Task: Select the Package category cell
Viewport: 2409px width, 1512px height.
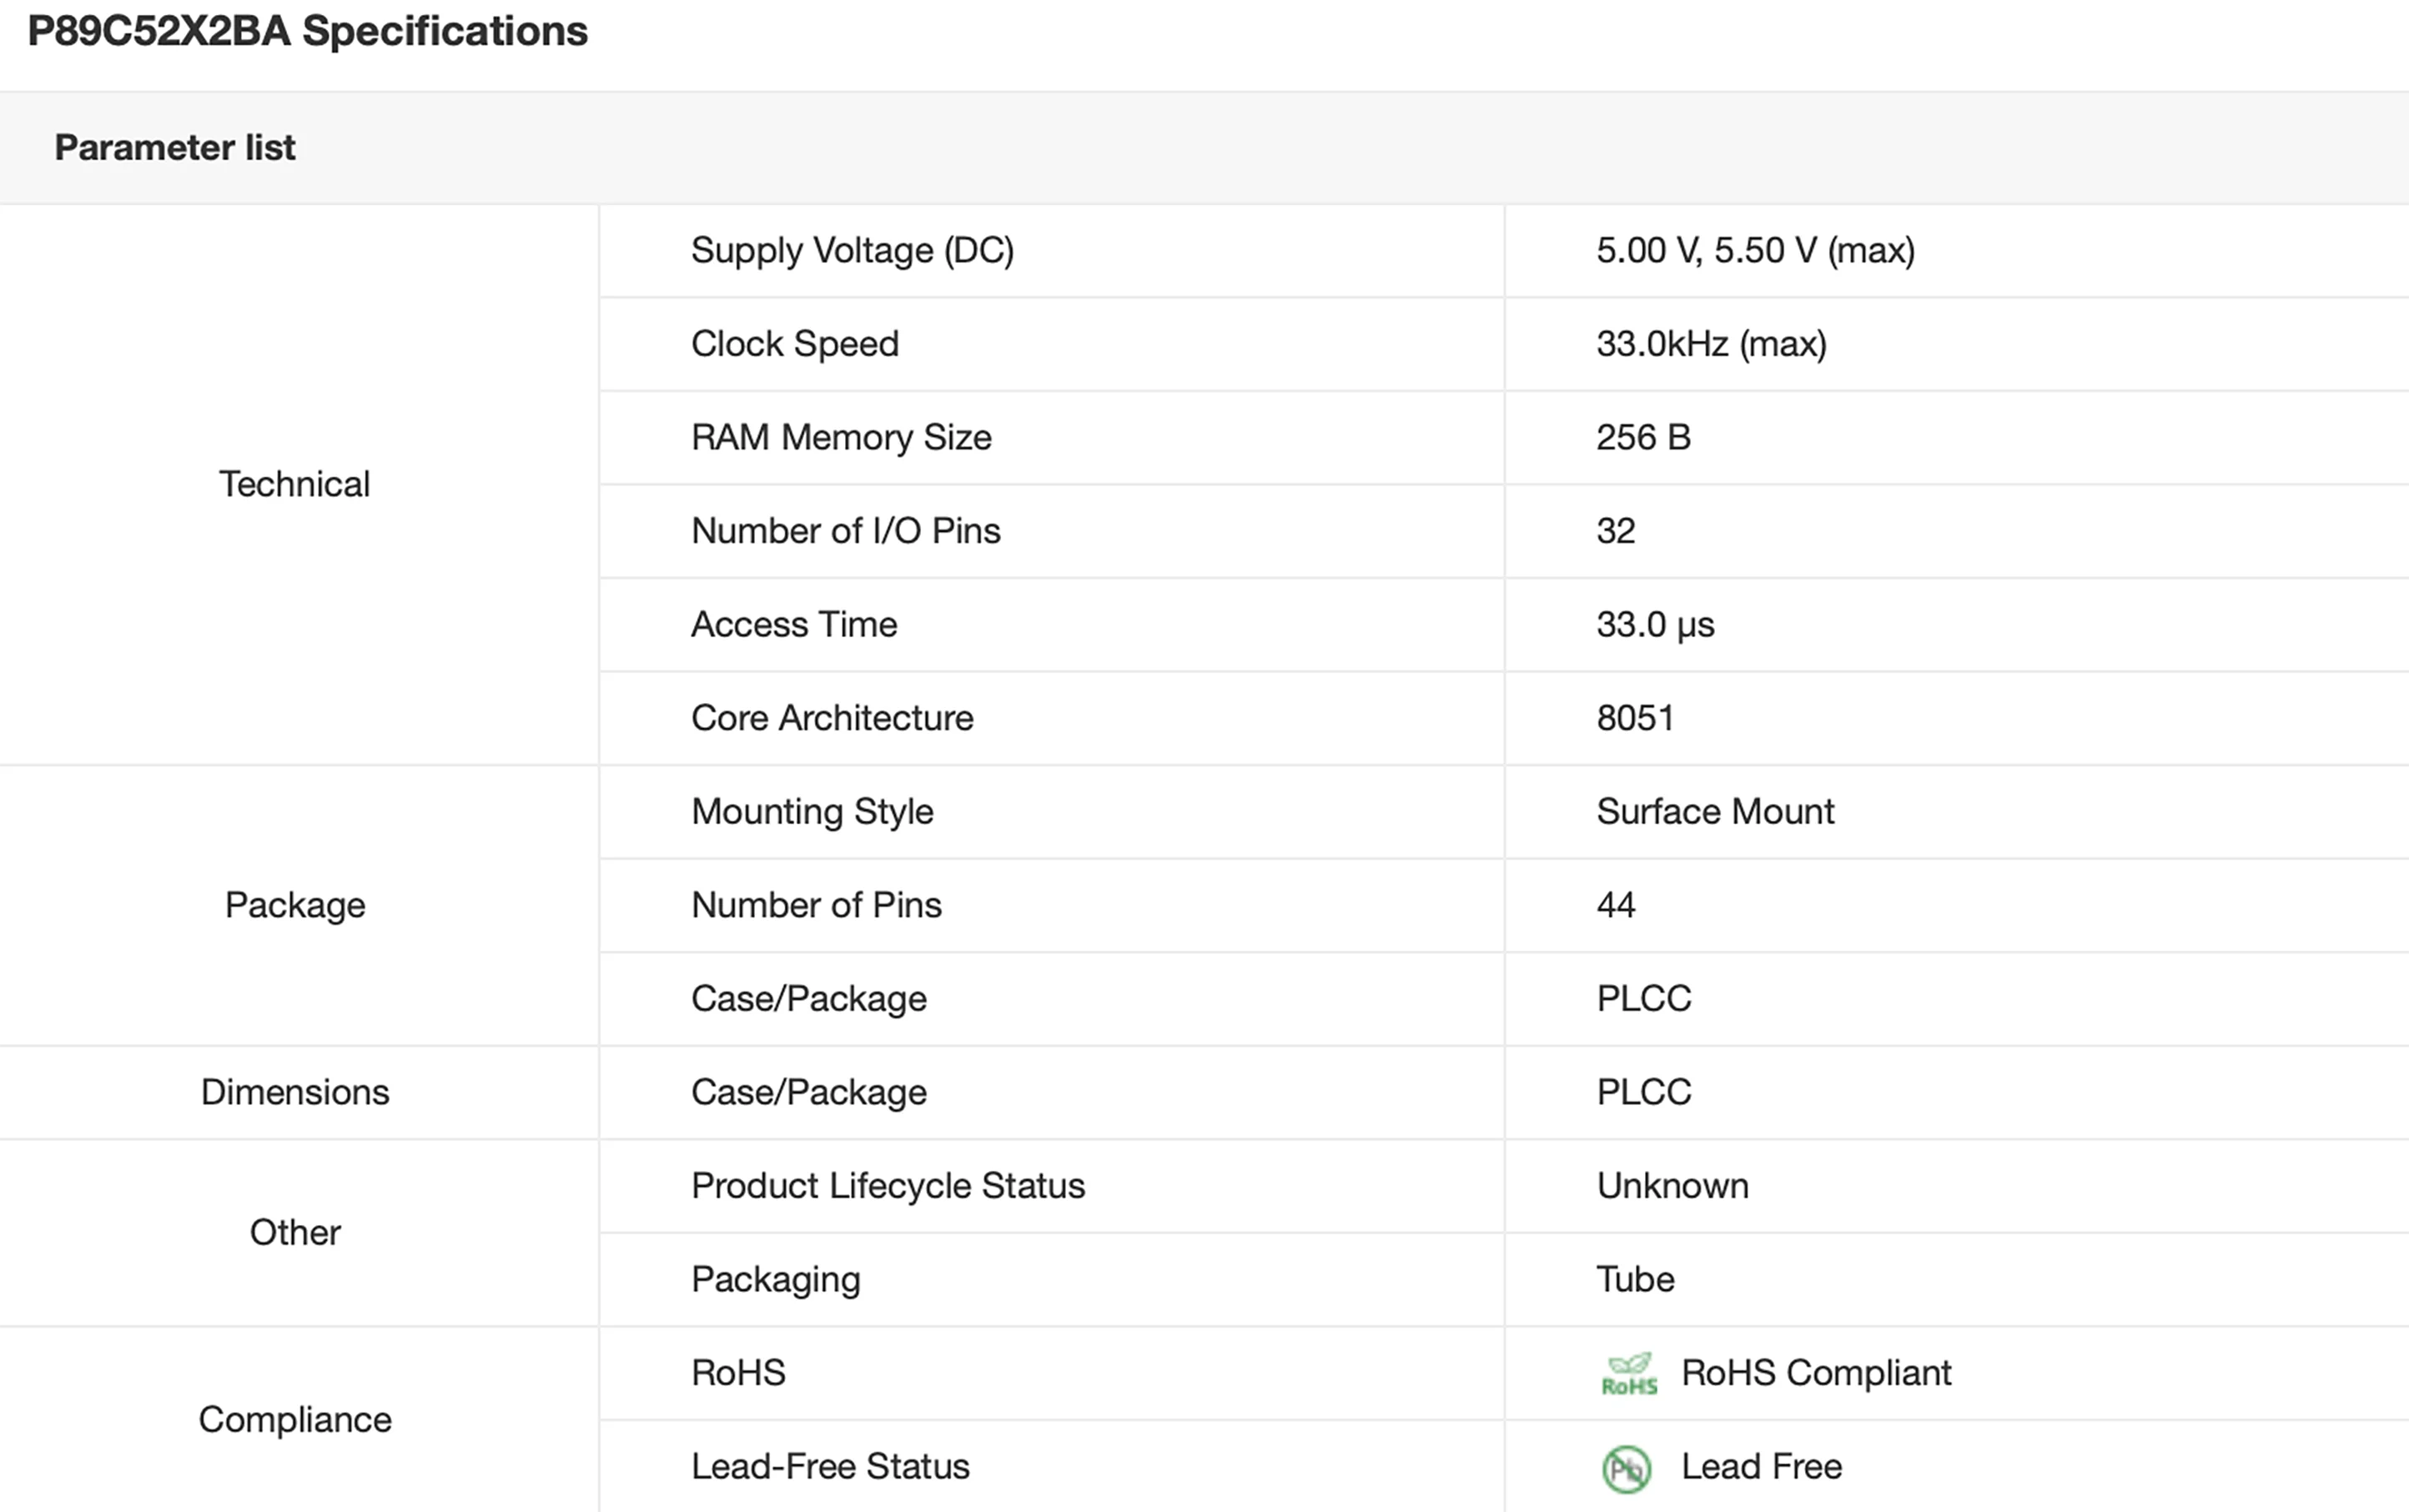Action: tap(294, 905)
